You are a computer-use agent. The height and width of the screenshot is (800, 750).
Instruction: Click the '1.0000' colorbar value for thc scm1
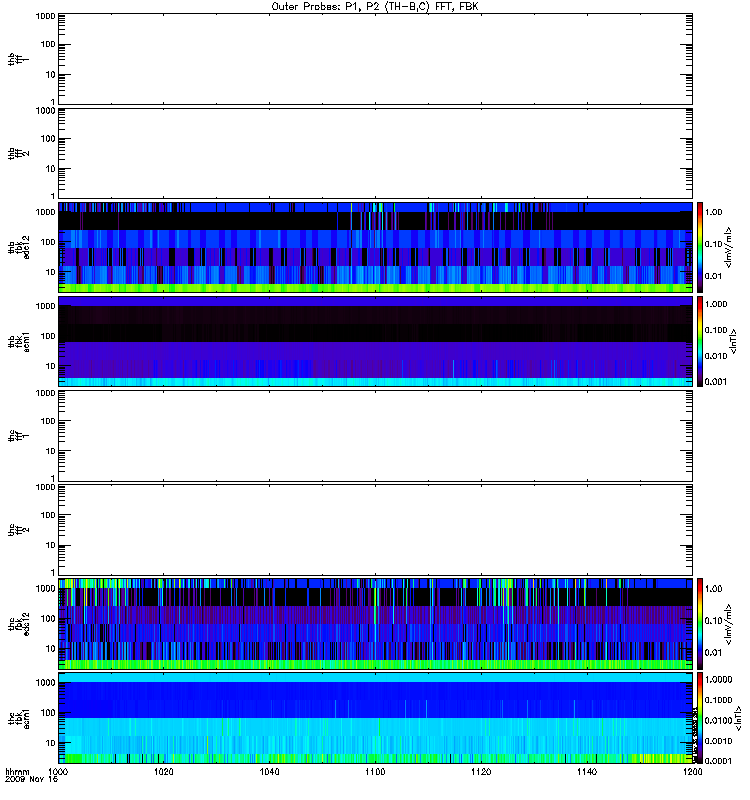(x=718, y=680)
